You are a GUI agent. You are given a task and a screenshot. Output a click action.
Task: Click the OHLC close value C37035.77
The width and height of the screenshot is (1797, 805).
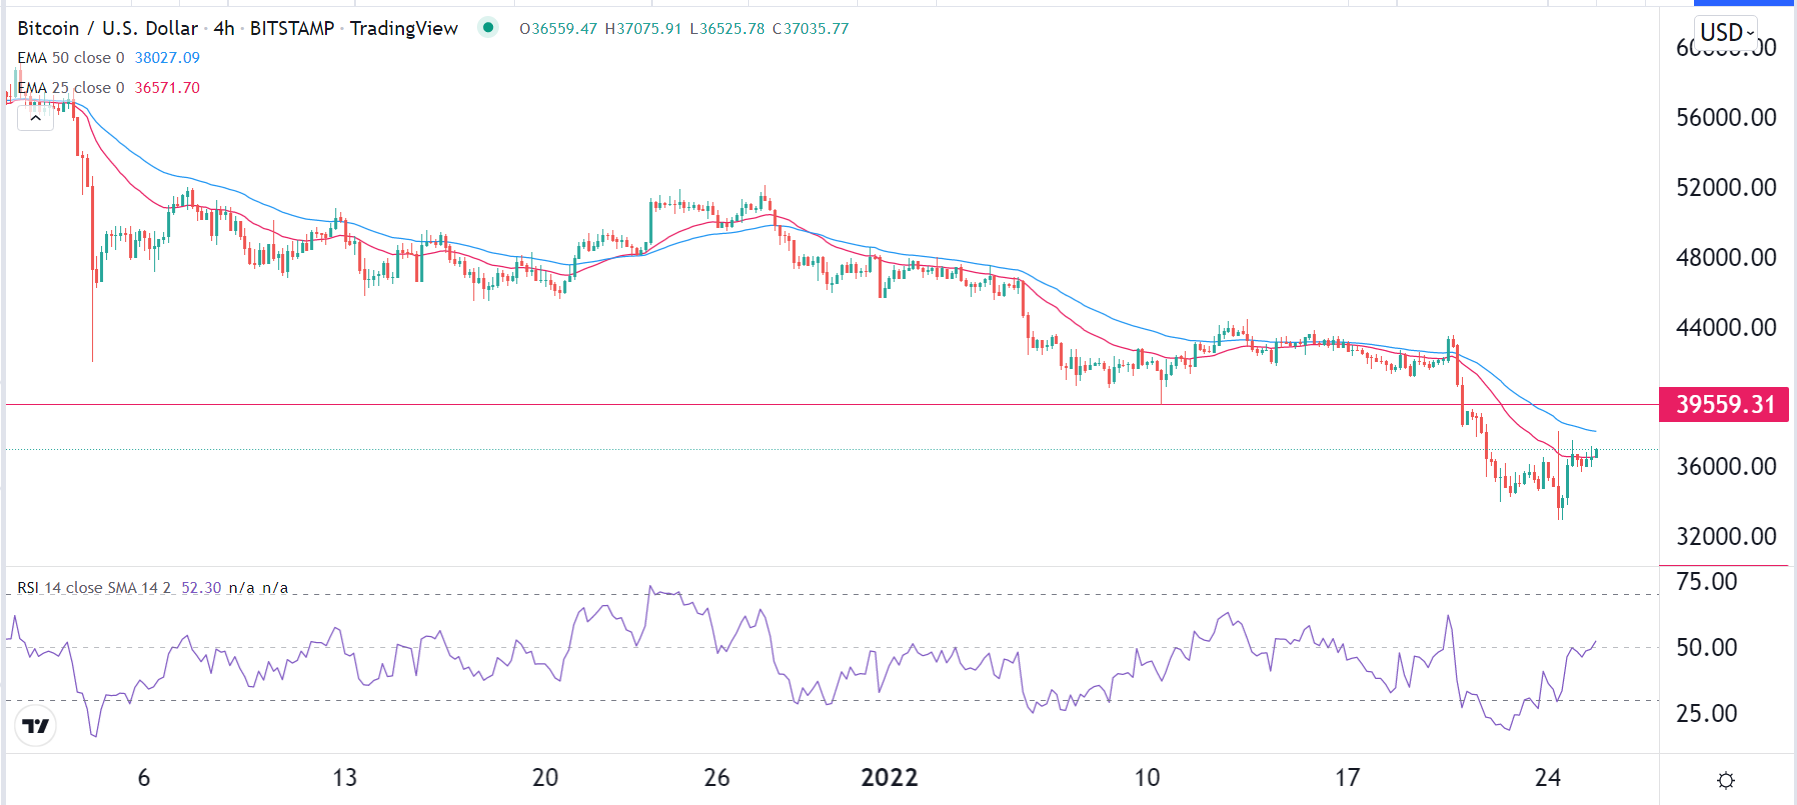(x=810, y=28)
